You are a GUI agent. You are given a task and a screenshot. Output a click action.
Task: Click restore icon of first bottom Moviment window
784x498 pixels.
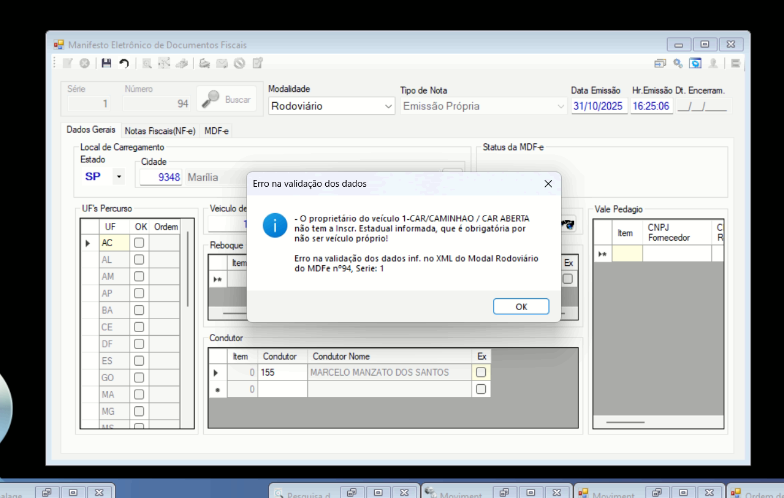pyautogui.click(x=504, y=492)
